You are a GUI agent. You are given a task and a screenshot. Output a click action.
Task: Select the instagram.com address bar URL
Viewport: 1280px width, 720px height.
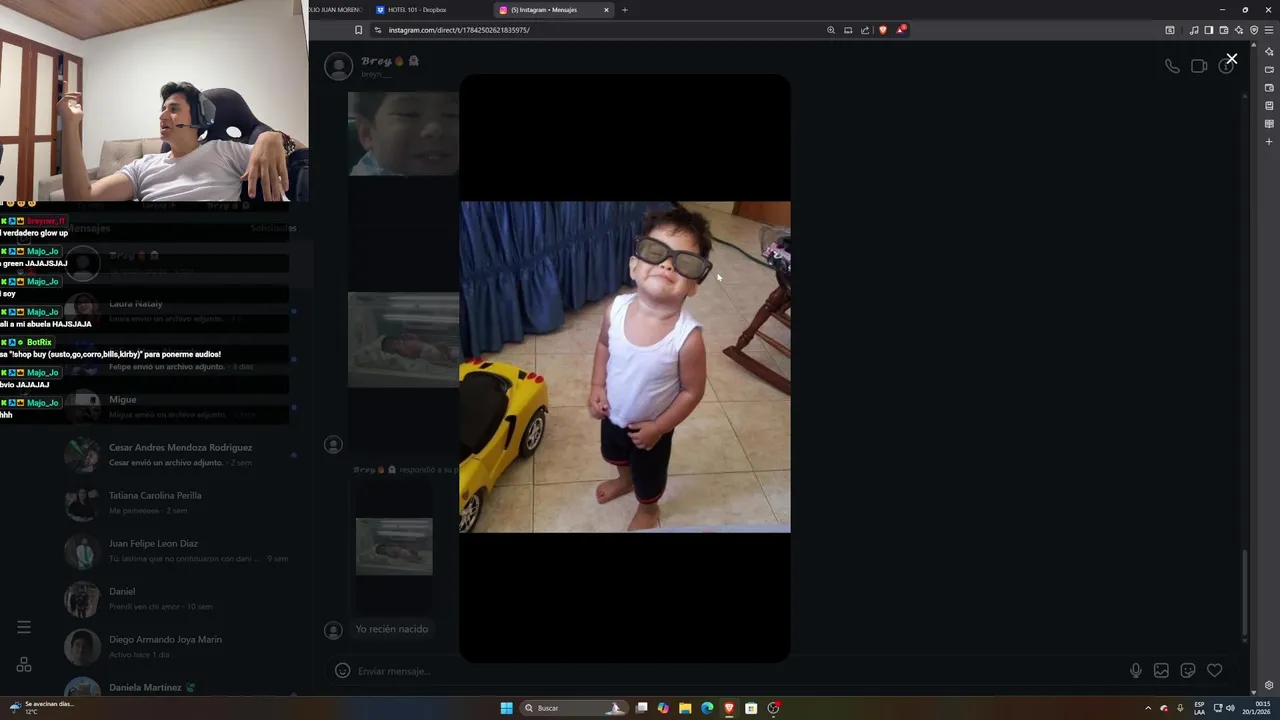459,30
